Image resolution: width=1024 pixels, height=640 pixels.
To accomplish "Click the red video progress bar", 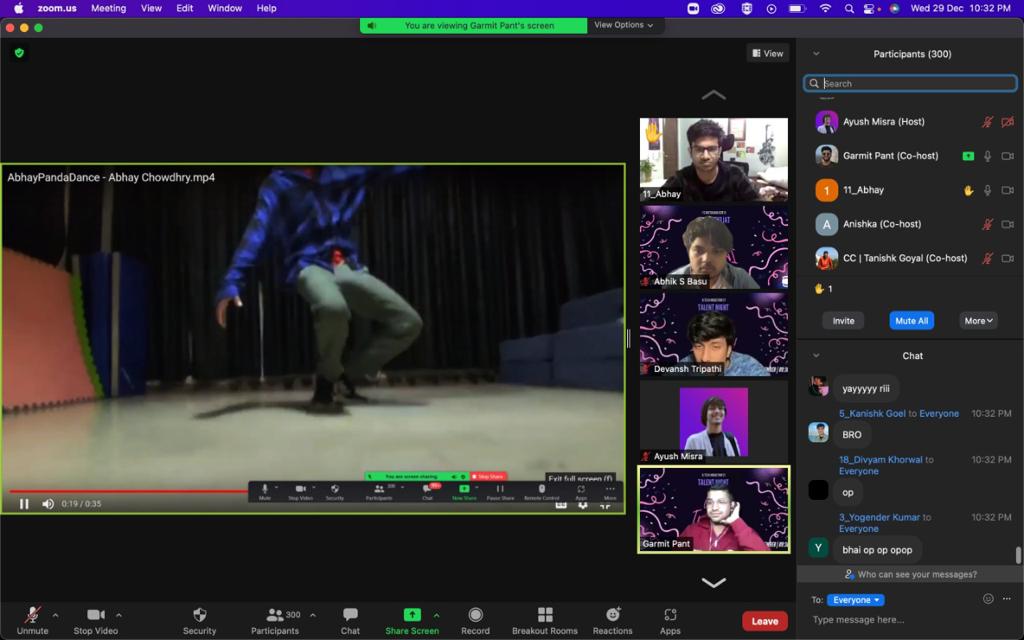I will coord(128,491).
